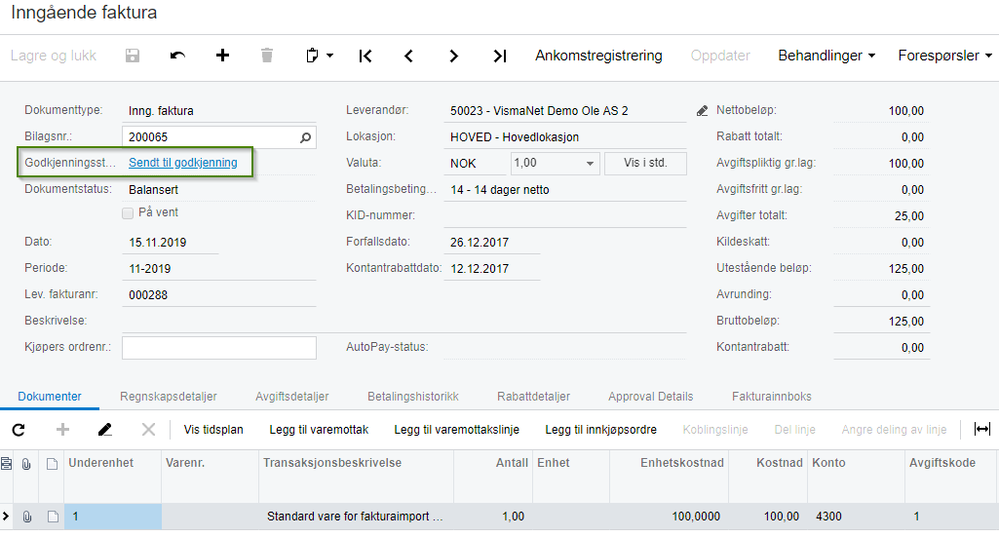Expand the Behandlinger menu

[826, 56]
